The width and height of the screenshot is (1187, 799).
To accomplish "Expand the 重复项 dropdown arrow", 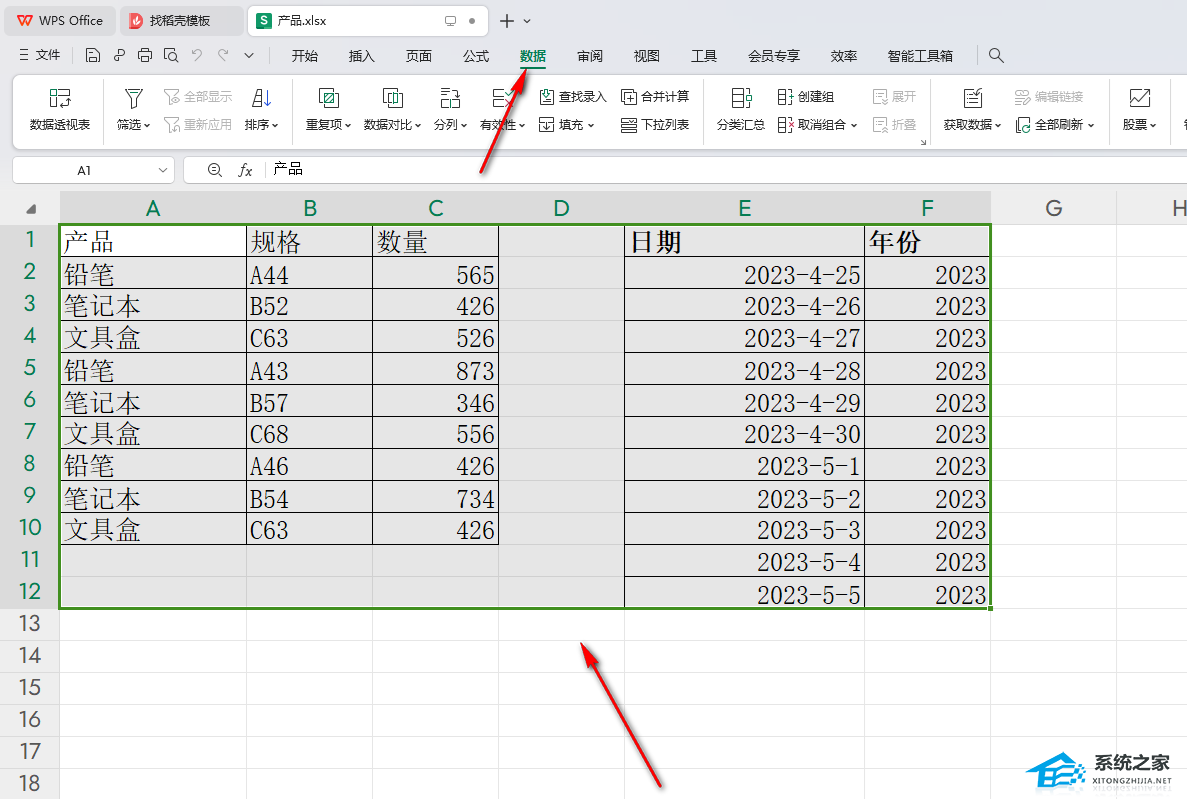I will [347, 125].
